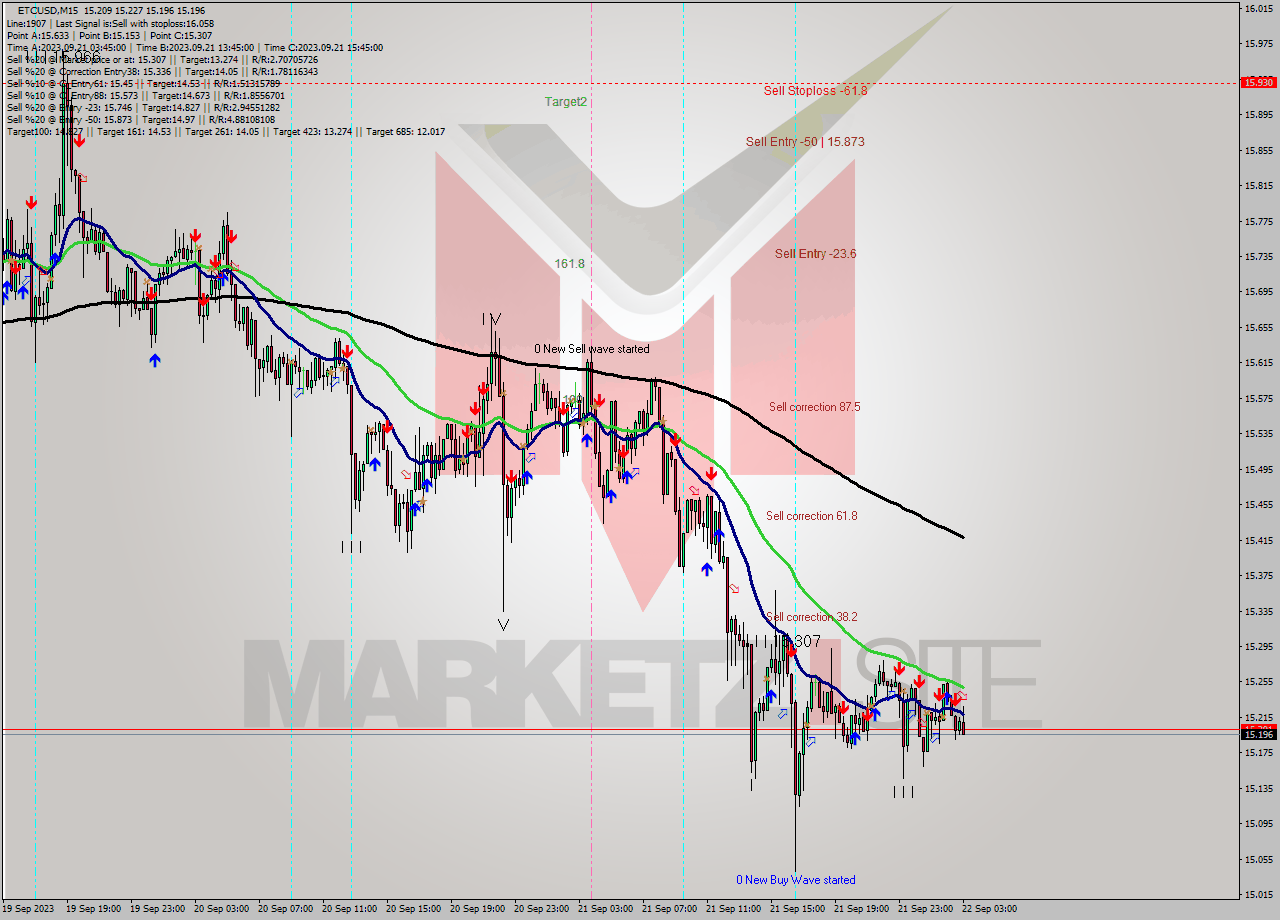Click the 15.655 price axis label
The image size is (1280, 920).
pyautogui.click(x=1257, y=327)
